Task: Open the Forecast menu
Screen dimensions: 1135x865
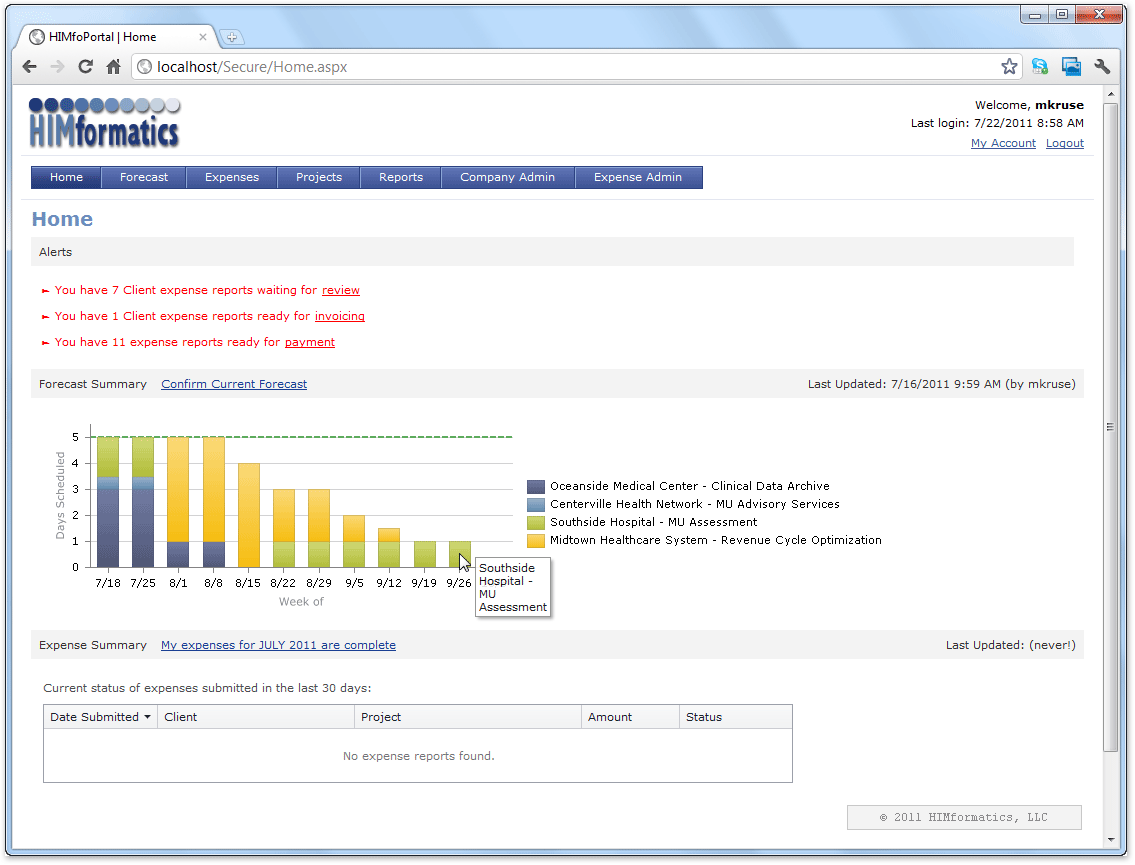Action: click(144, 177)
